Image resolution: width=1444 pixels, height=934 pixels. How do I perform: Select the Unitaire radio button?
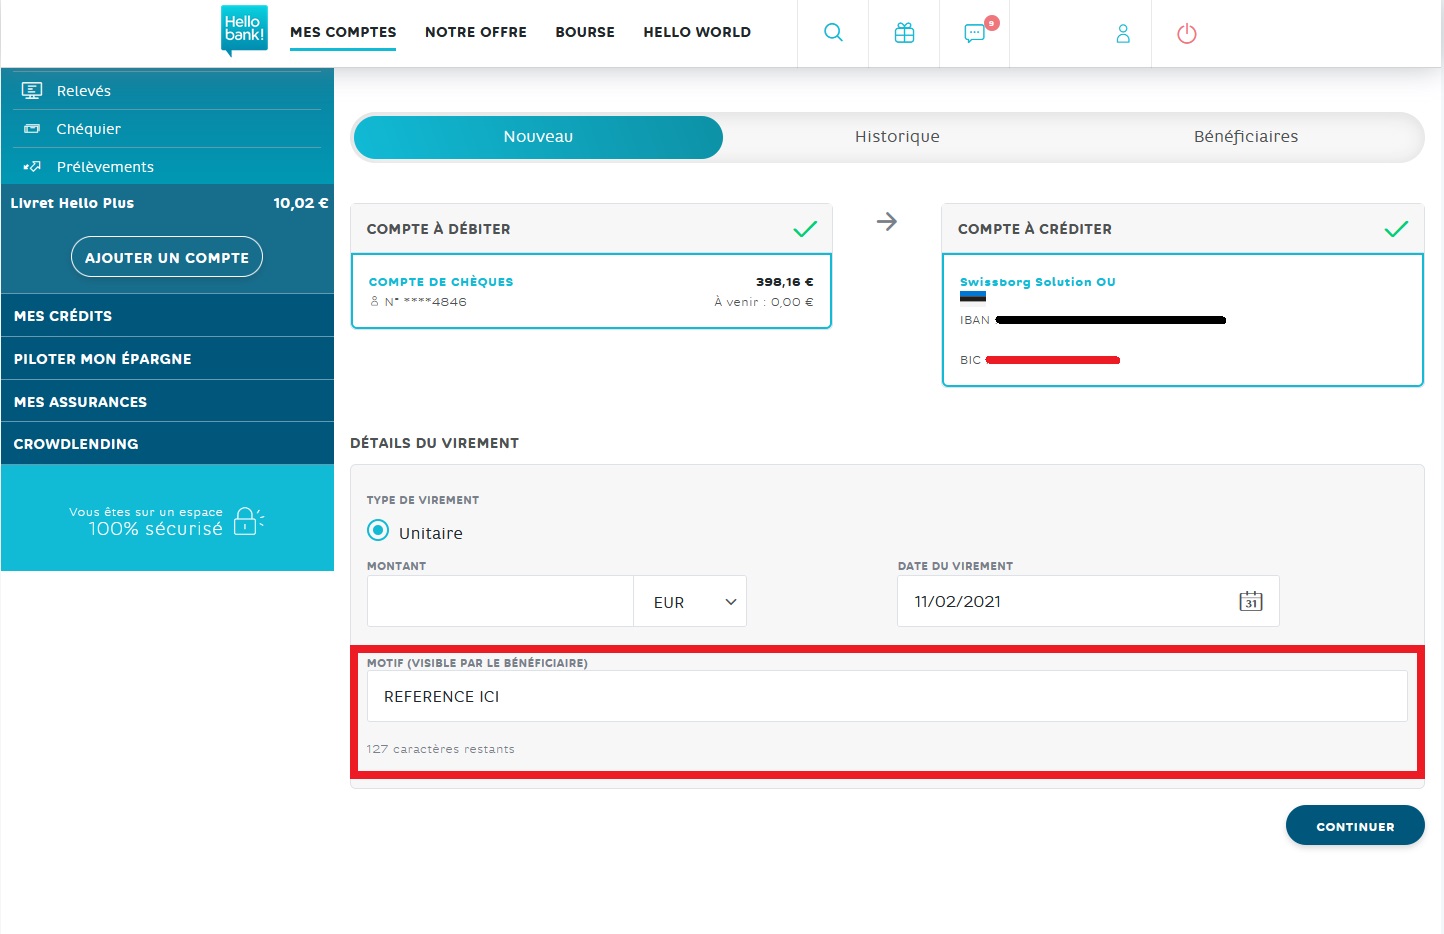pos(378,531)
